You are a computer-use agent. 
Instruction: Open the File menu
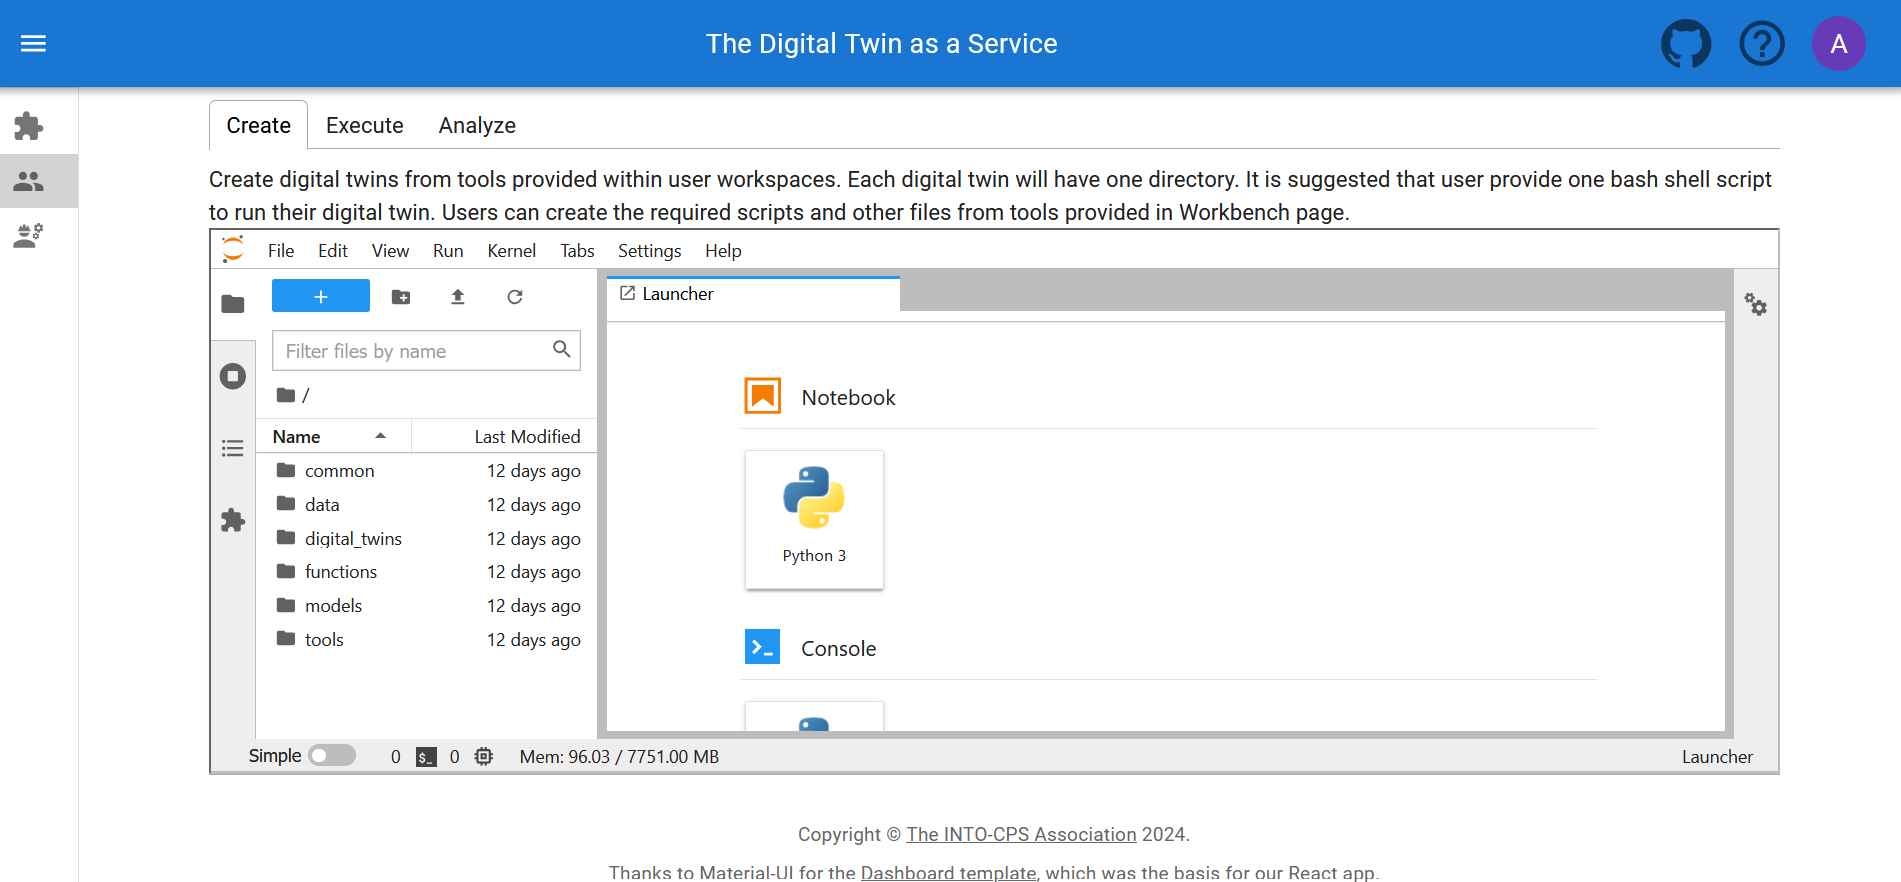(x=281, y=251)
